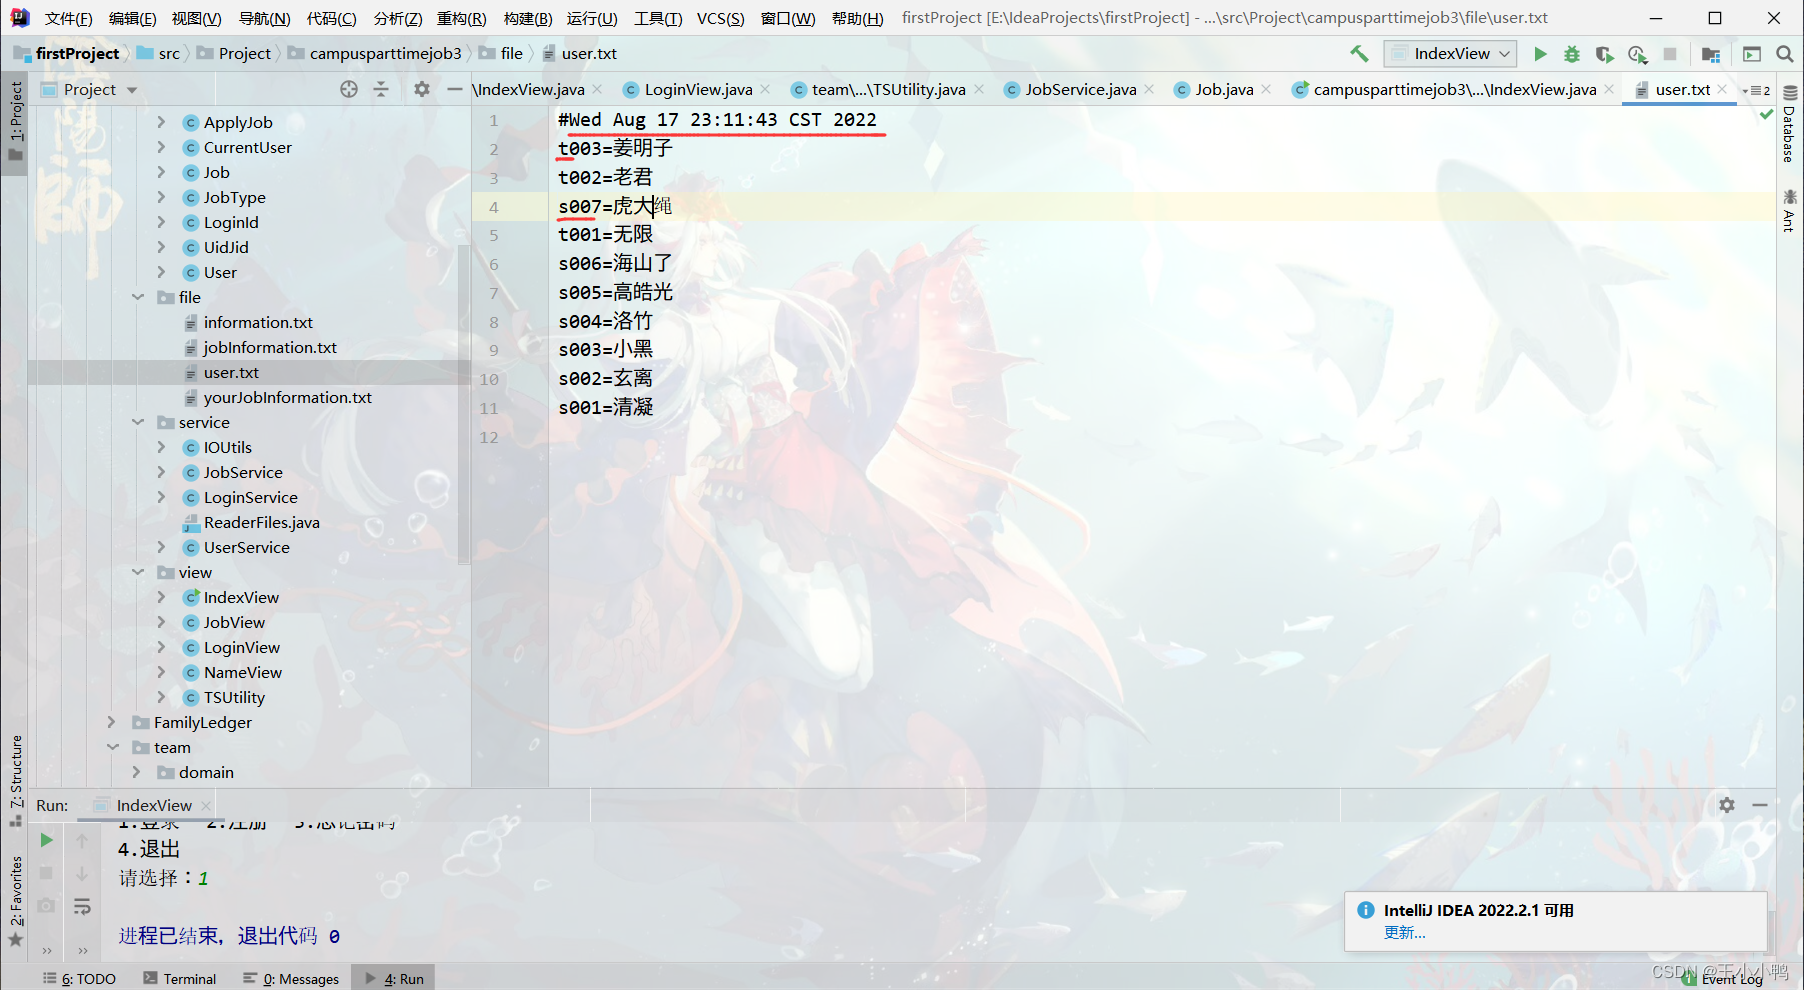Open Run panel settings gear icon

coord(1727,805)
